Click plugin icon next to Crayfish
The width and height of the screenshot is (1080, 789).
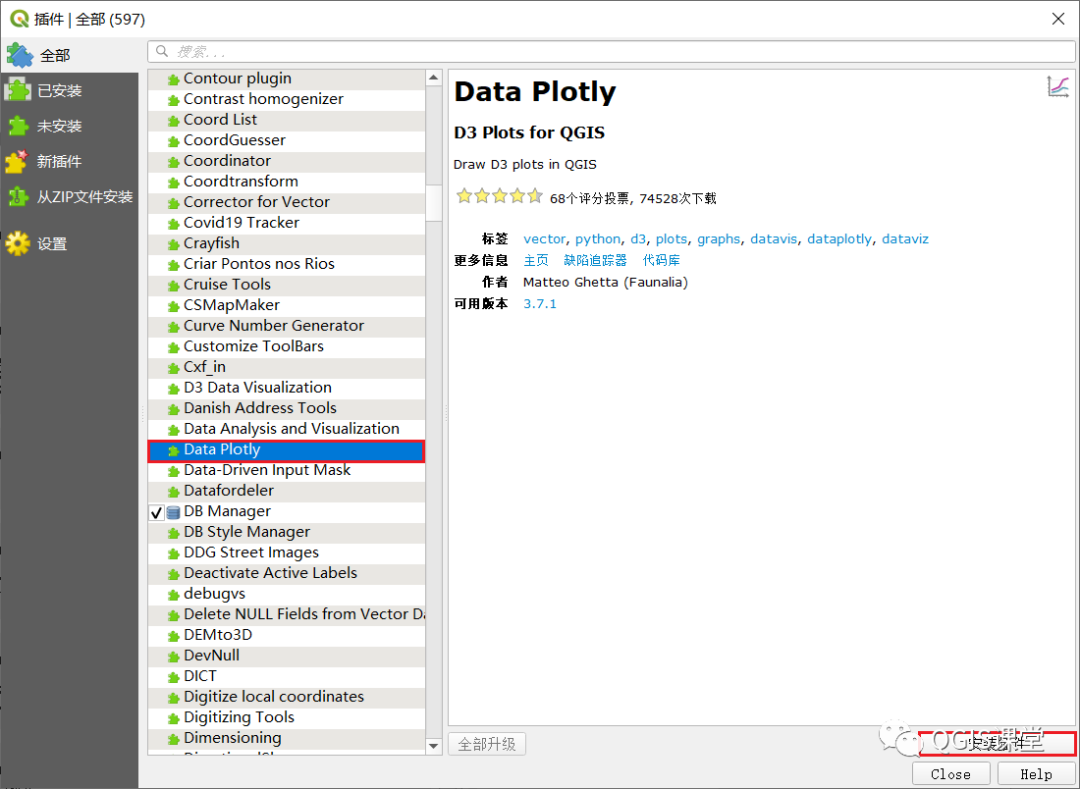click(174, 244)
